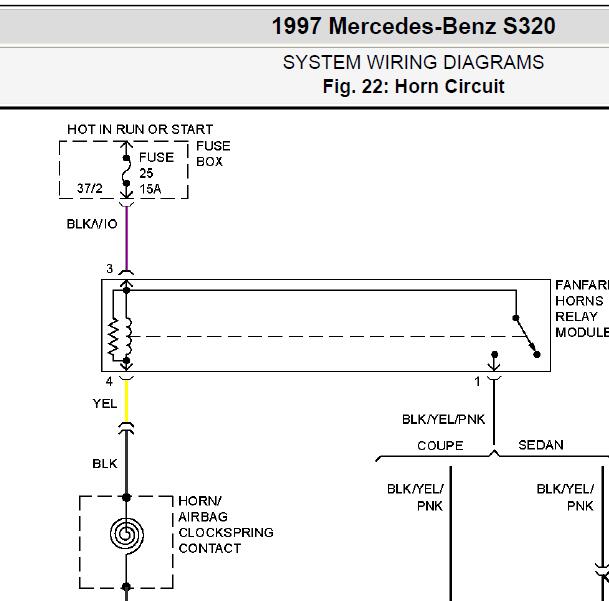Click the 'BLK/YEL/ PNK' label on the COUPE wire
The image size is (609, 601).
(415, 497)
